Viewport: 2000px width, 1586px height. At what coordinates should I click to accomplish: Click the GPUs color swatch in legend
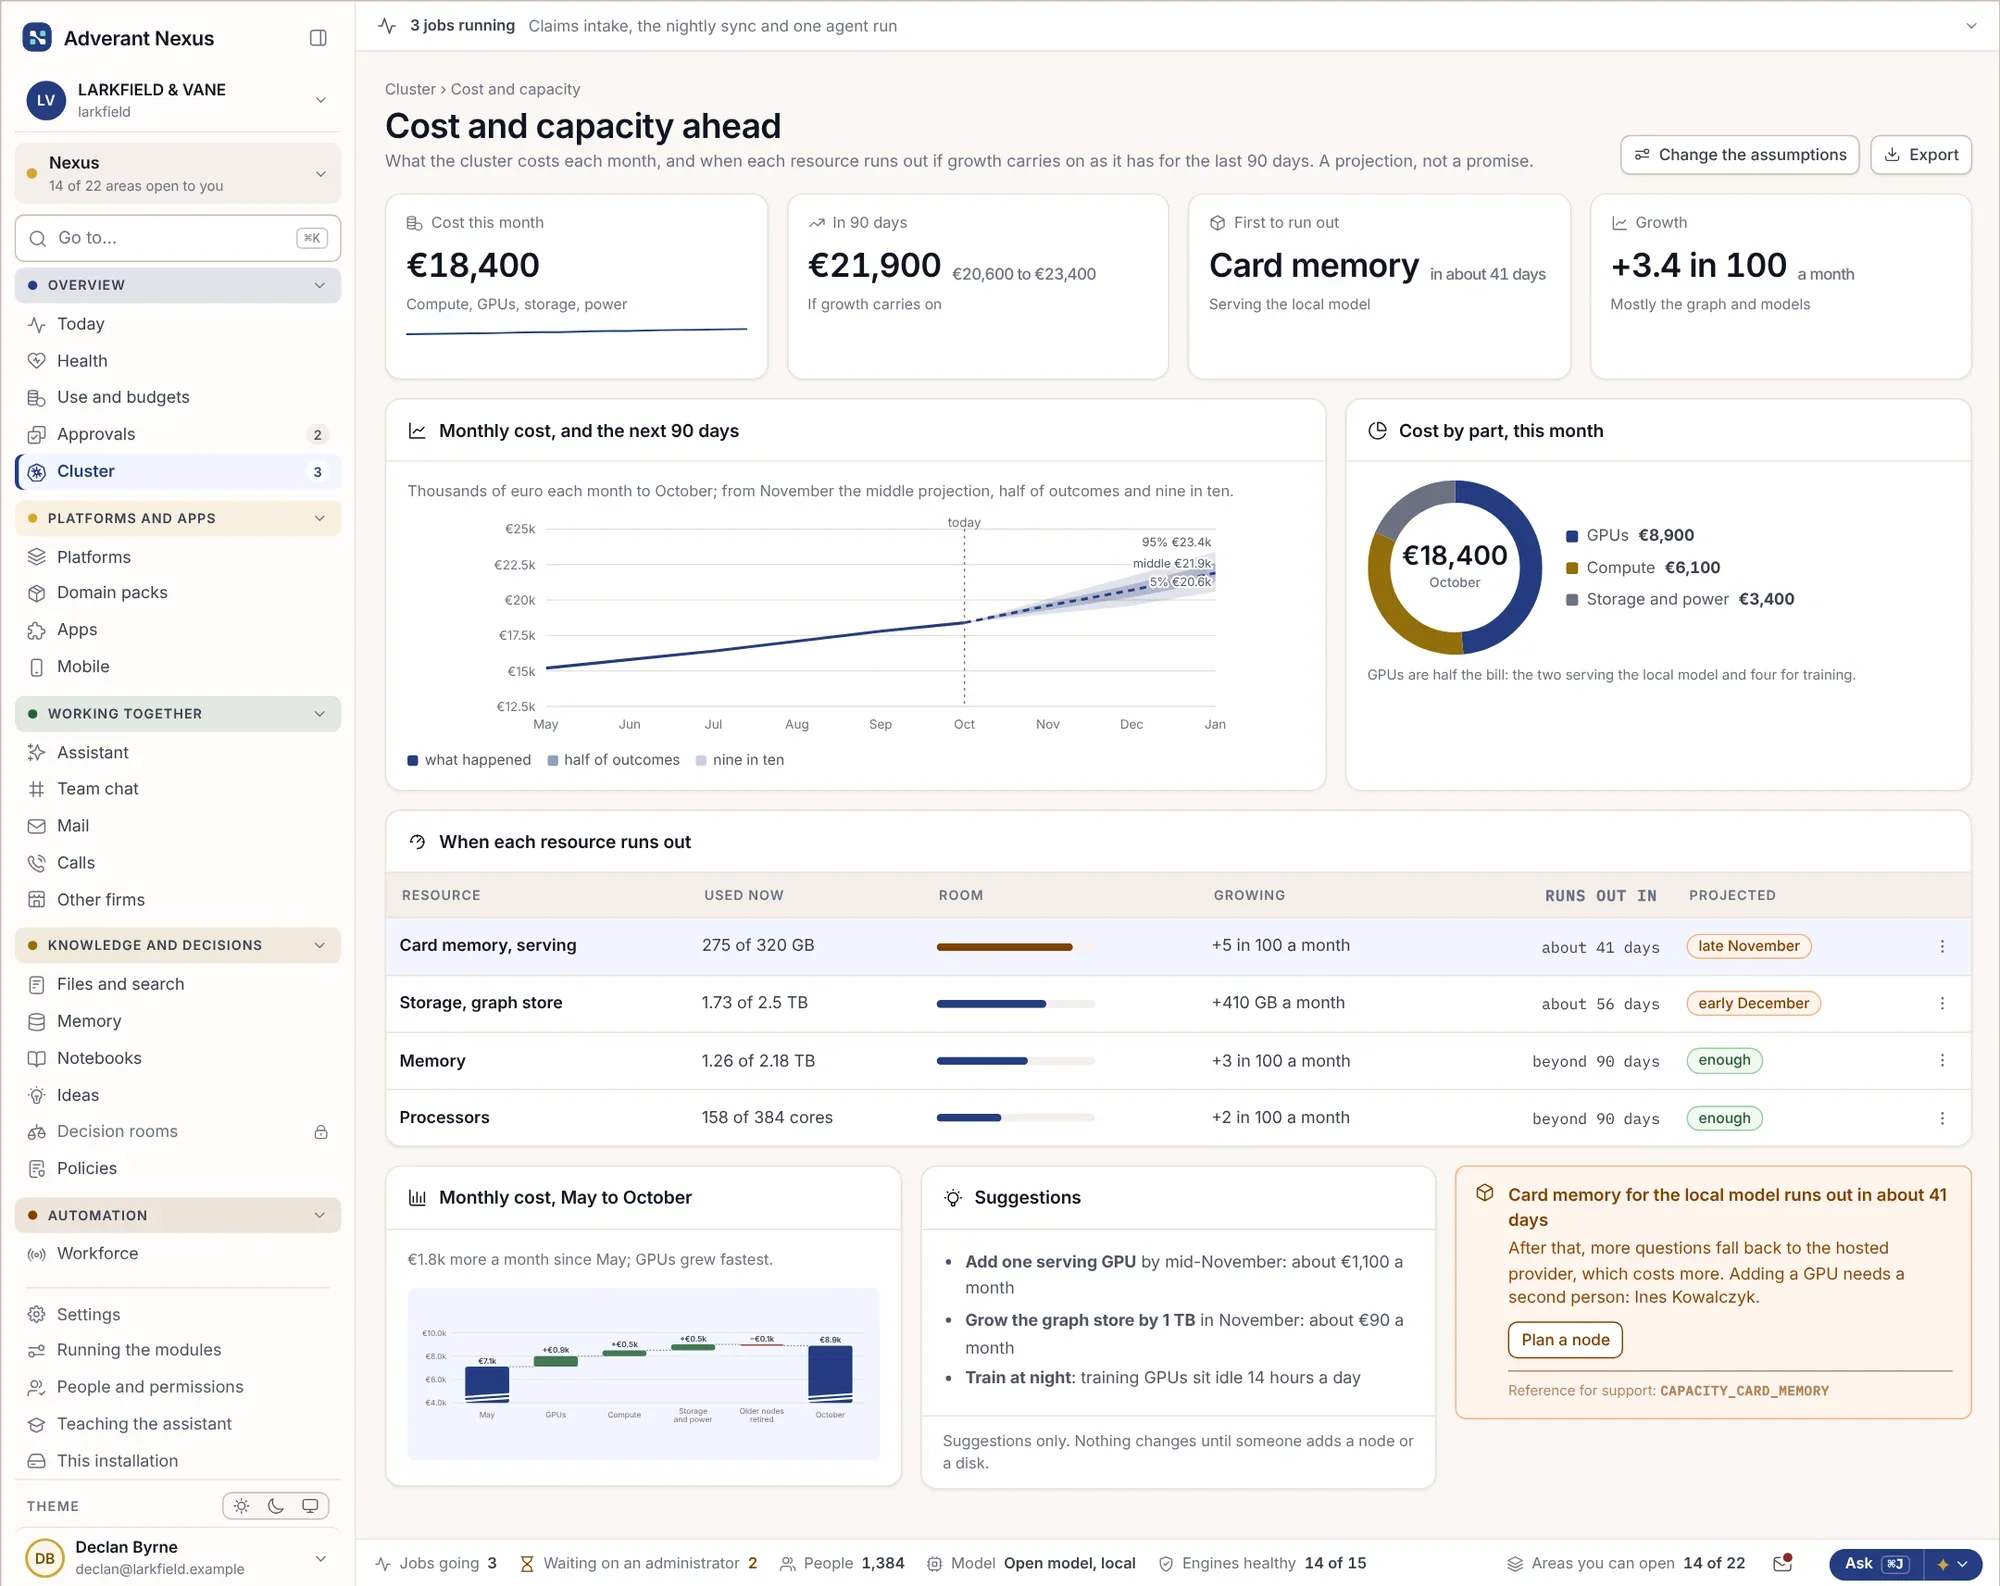click(x=1572, y=536)
